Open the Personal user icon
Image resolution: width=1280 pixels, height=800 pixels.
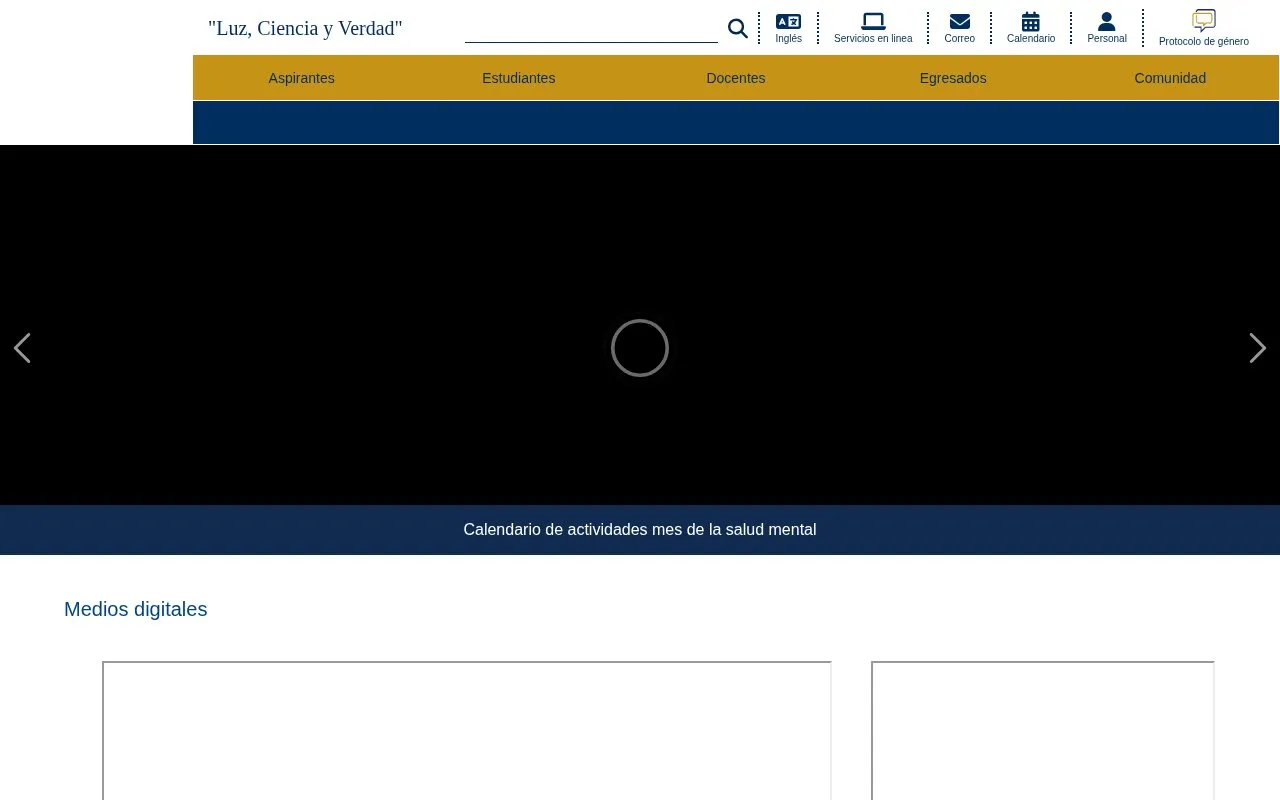point(1106,21)
